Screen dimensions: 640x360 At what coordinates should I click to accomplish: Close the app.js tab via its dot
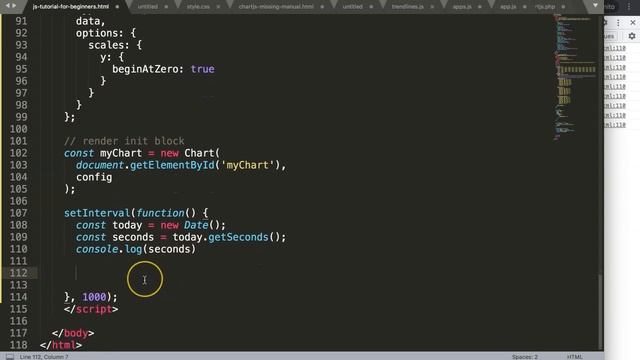[x=524, y=7]
